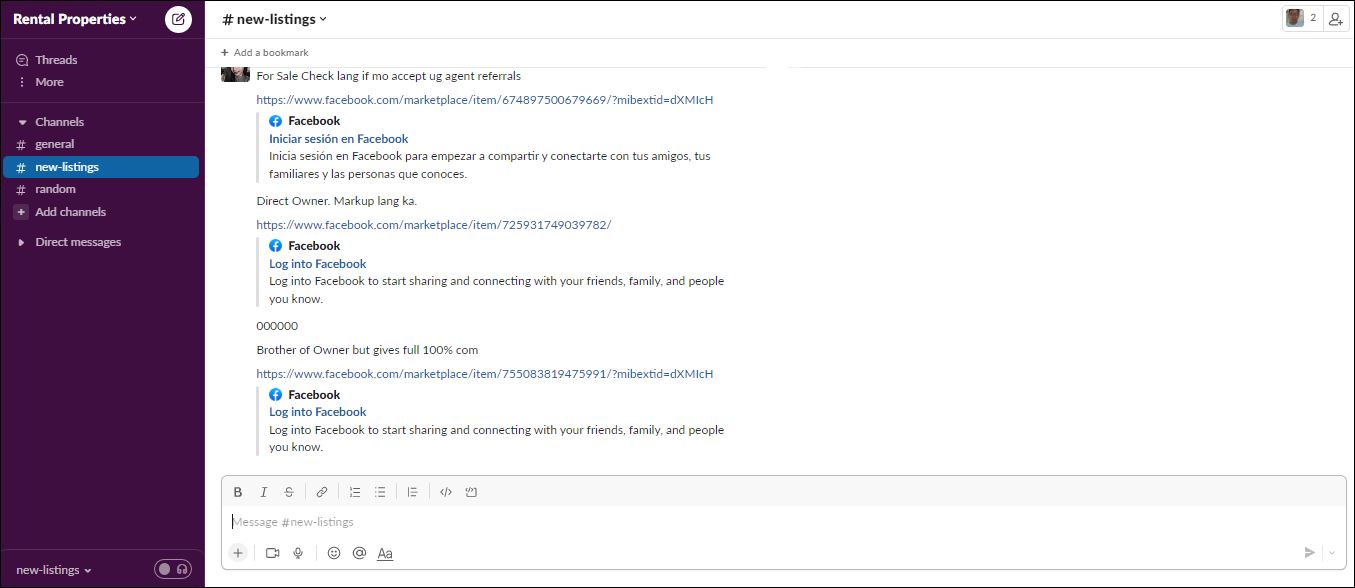The image size is (1355, 588).
Task: Open the emoji picker
Action: pyautogui.click(x=334, y=553)
